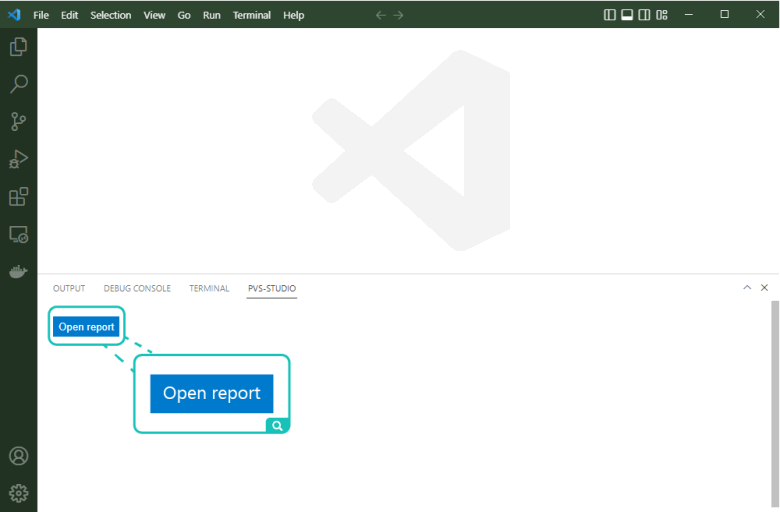
Task: Click the VS Code logo in title bar
Action: [14, 15]
